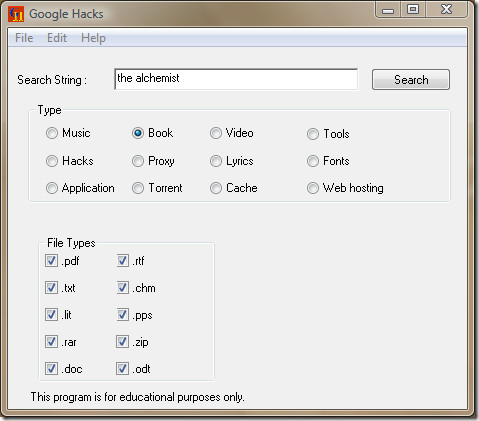Minimize the Google Hacks window
The image size is (479, 421).
pyautogui.click(x=388, y=10)
